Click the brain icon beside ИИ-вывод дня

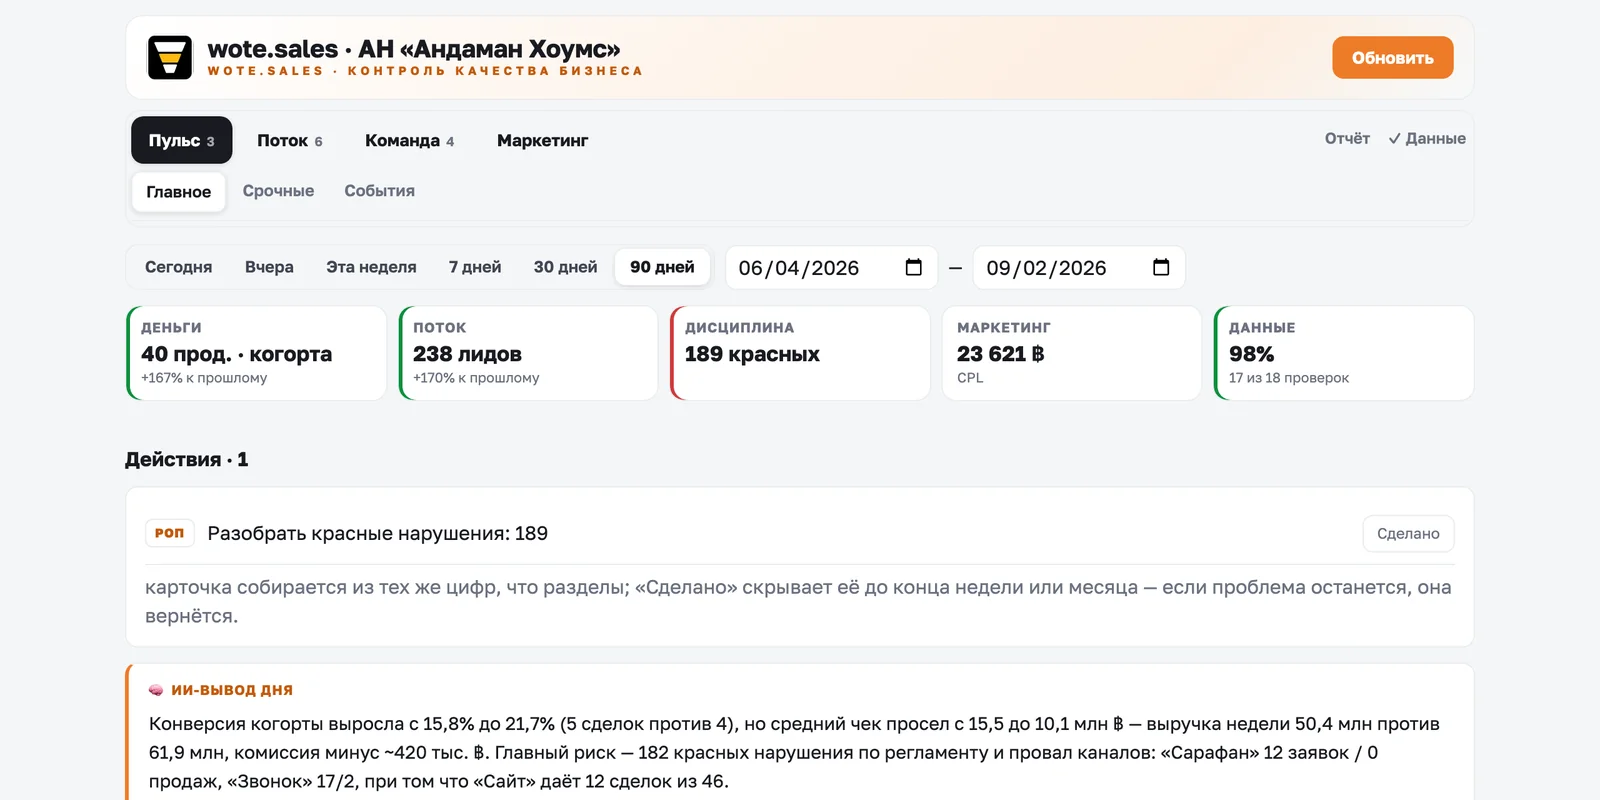pos(156,690)
